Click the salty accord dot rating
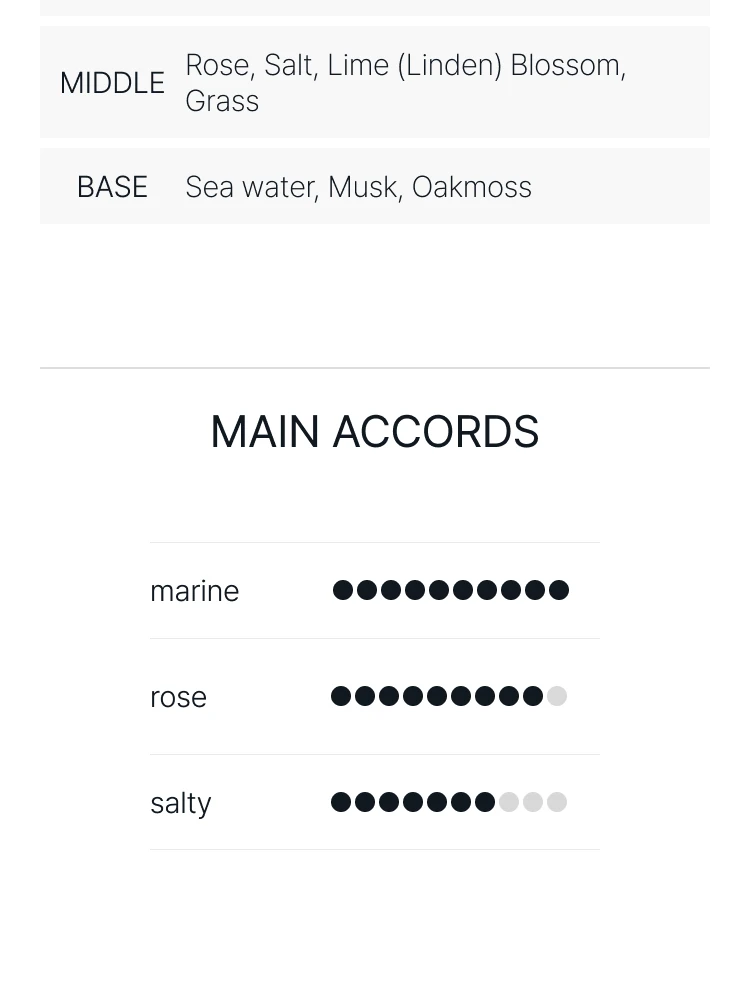This screenshot has height=1000, width=750. (x=449, y=802)
